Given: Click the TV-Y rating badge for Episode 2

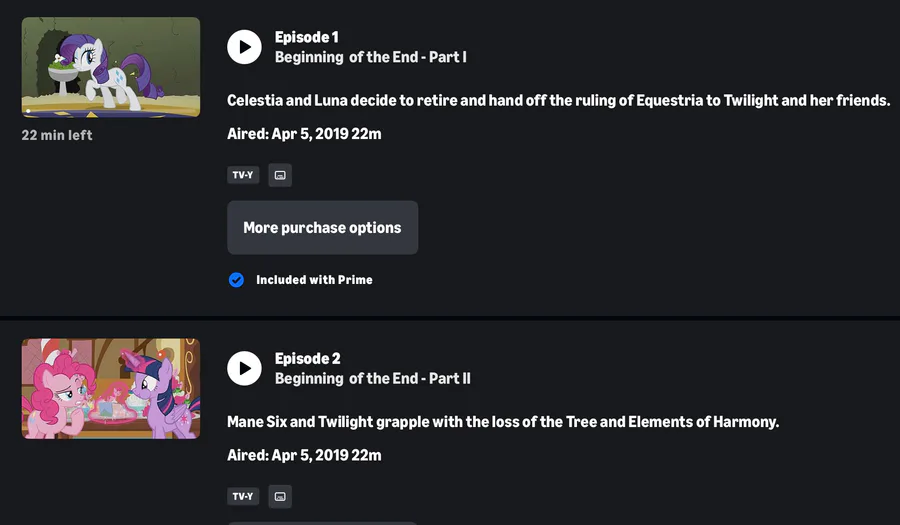Looking at the screenshot, I should (243, 496).
